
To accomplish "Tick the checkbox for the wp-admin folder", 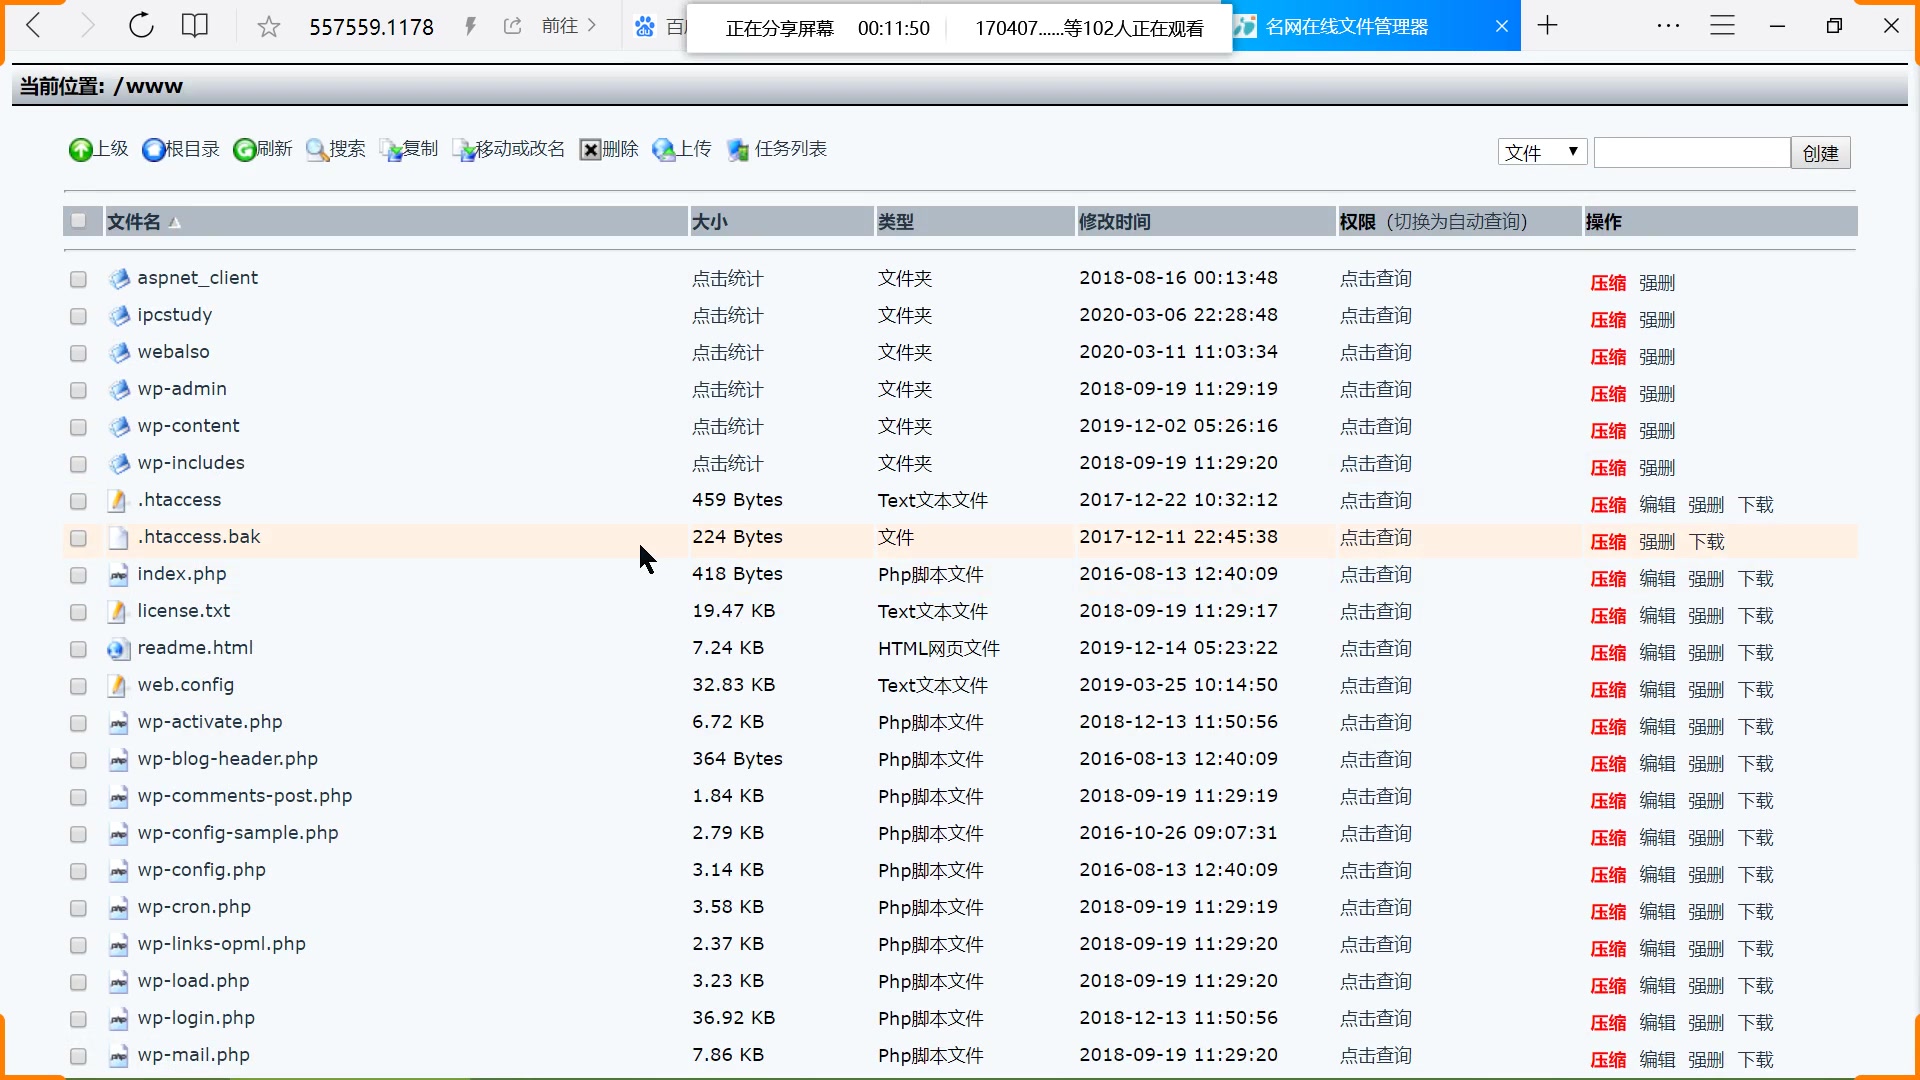I will [78, 390].
